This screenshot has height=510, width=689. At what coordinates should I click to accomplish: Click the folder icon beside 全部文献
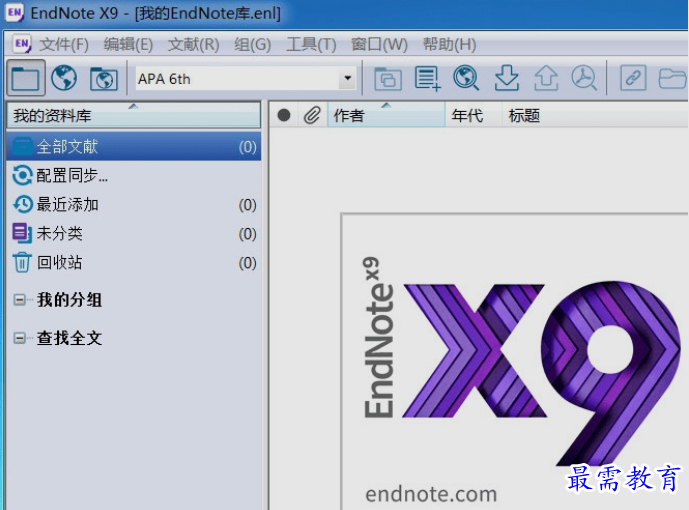(x=22, y=146)
